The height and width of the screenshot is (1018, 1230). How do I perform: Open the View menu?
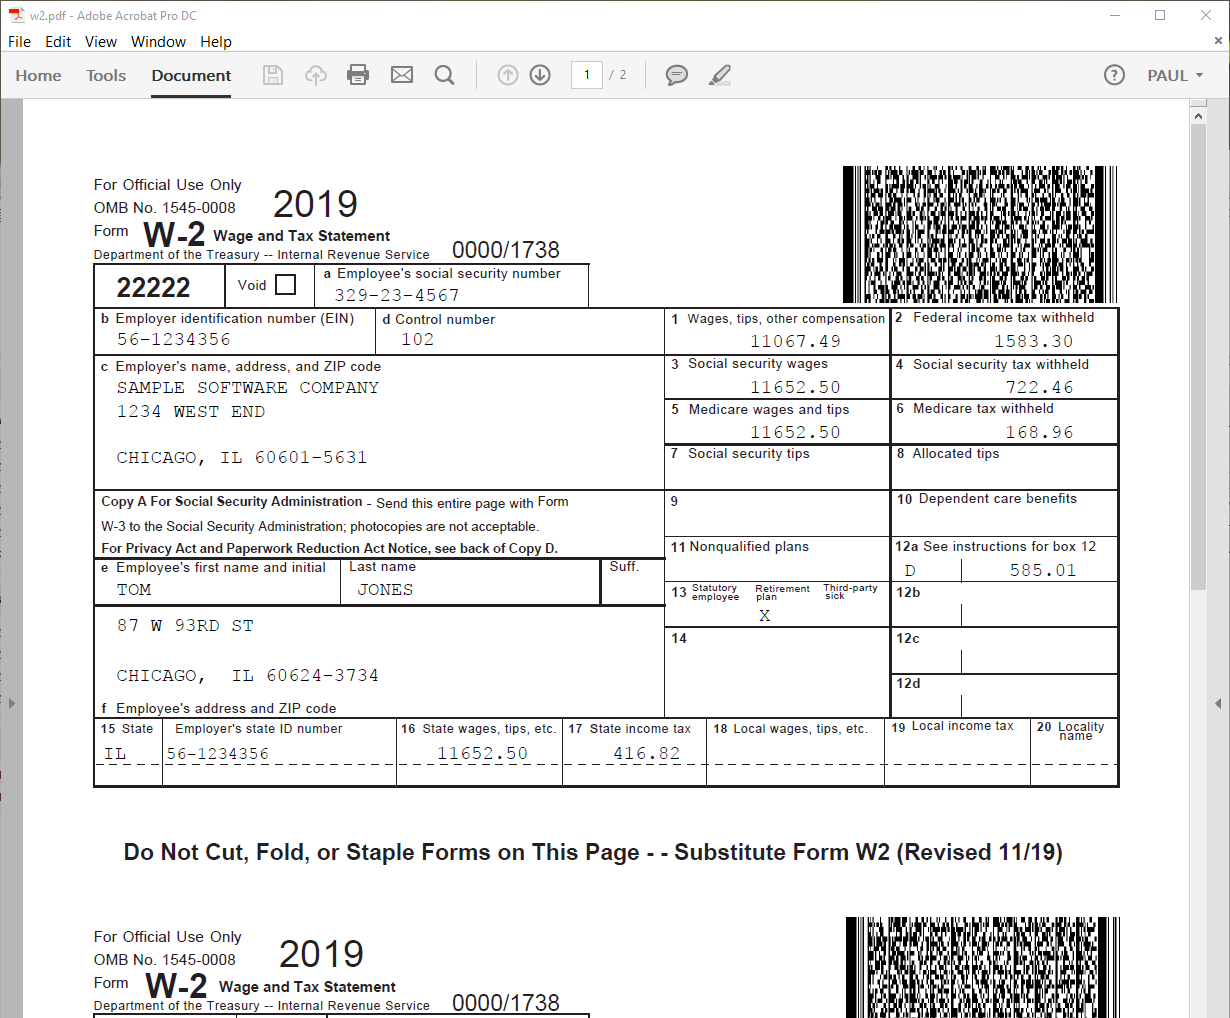pyautogui.click(x=101, y=41)
